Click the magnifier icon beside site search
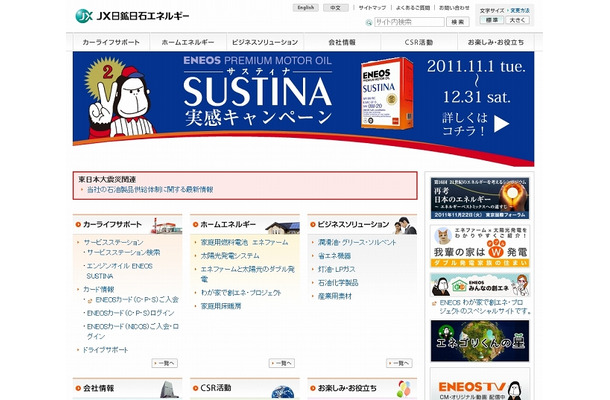The height and width of the screenshot is (400, 610). tap(369, 23)
